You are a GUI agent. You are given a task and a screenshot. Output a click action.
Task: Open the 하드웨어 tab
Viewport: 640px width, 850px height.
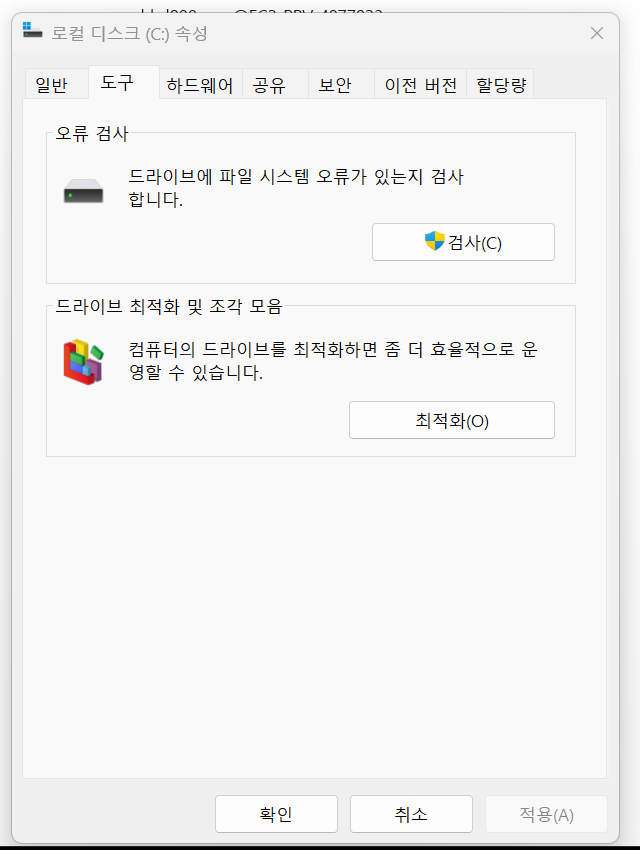click(200, 85)
